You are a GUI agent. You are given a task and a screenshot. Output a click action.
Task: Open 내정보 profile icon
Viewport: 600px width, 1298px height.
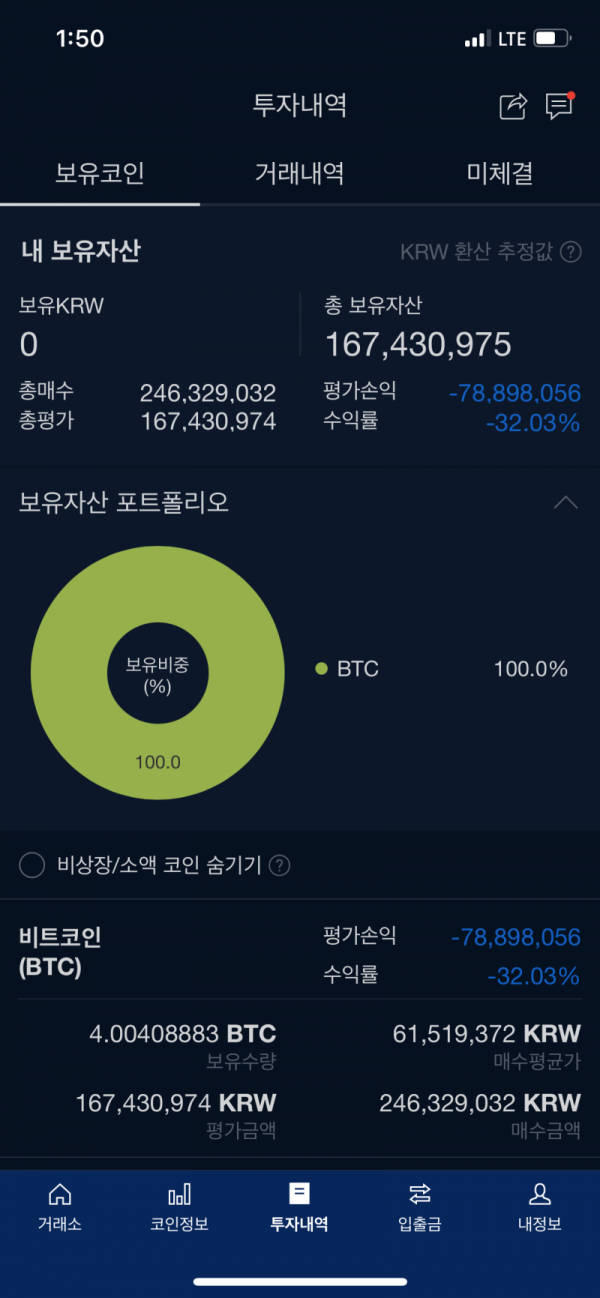[539, 1193]
